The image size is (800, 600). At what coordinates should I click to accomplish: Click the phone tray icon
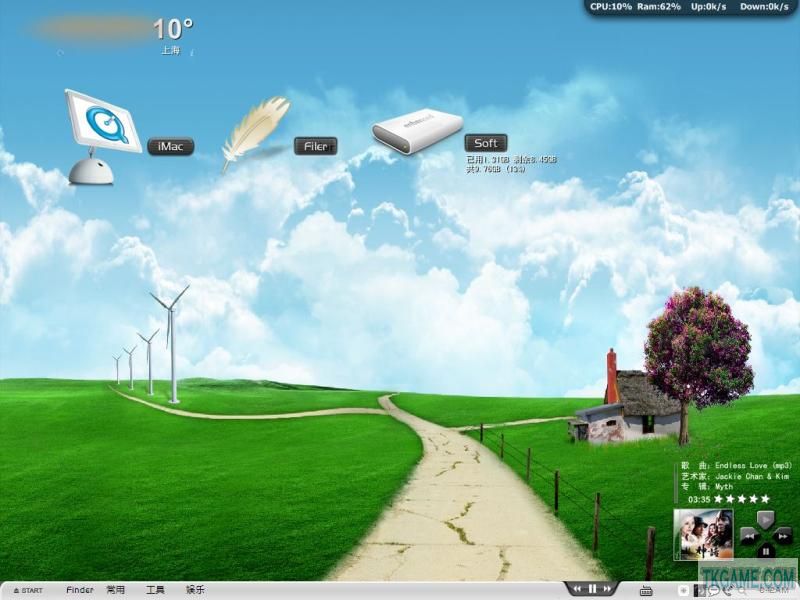[x=727, y=591]
